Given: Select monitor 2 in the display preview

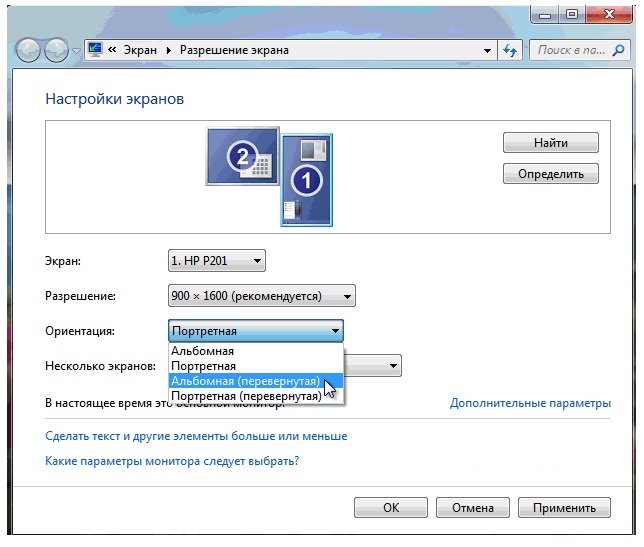Looking at the screenshot, I should (x=242, y=156).
